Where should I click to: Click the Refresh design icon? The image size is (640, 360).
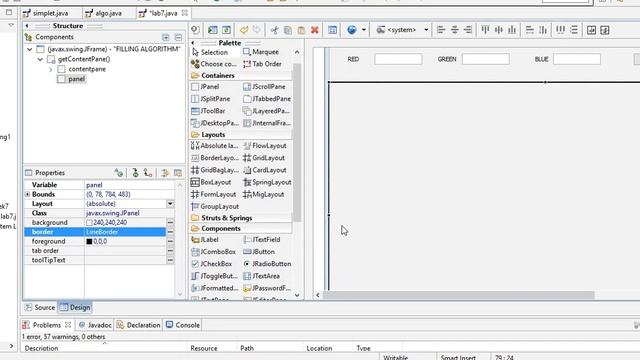coord(226,30)
